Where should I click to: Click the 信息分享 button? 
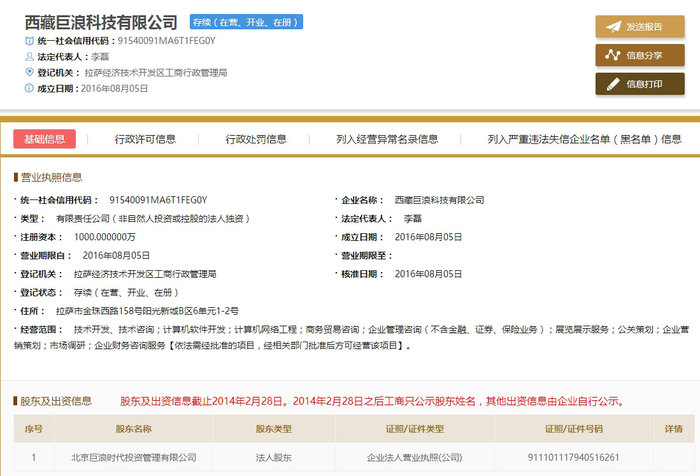tap(640, 55)
